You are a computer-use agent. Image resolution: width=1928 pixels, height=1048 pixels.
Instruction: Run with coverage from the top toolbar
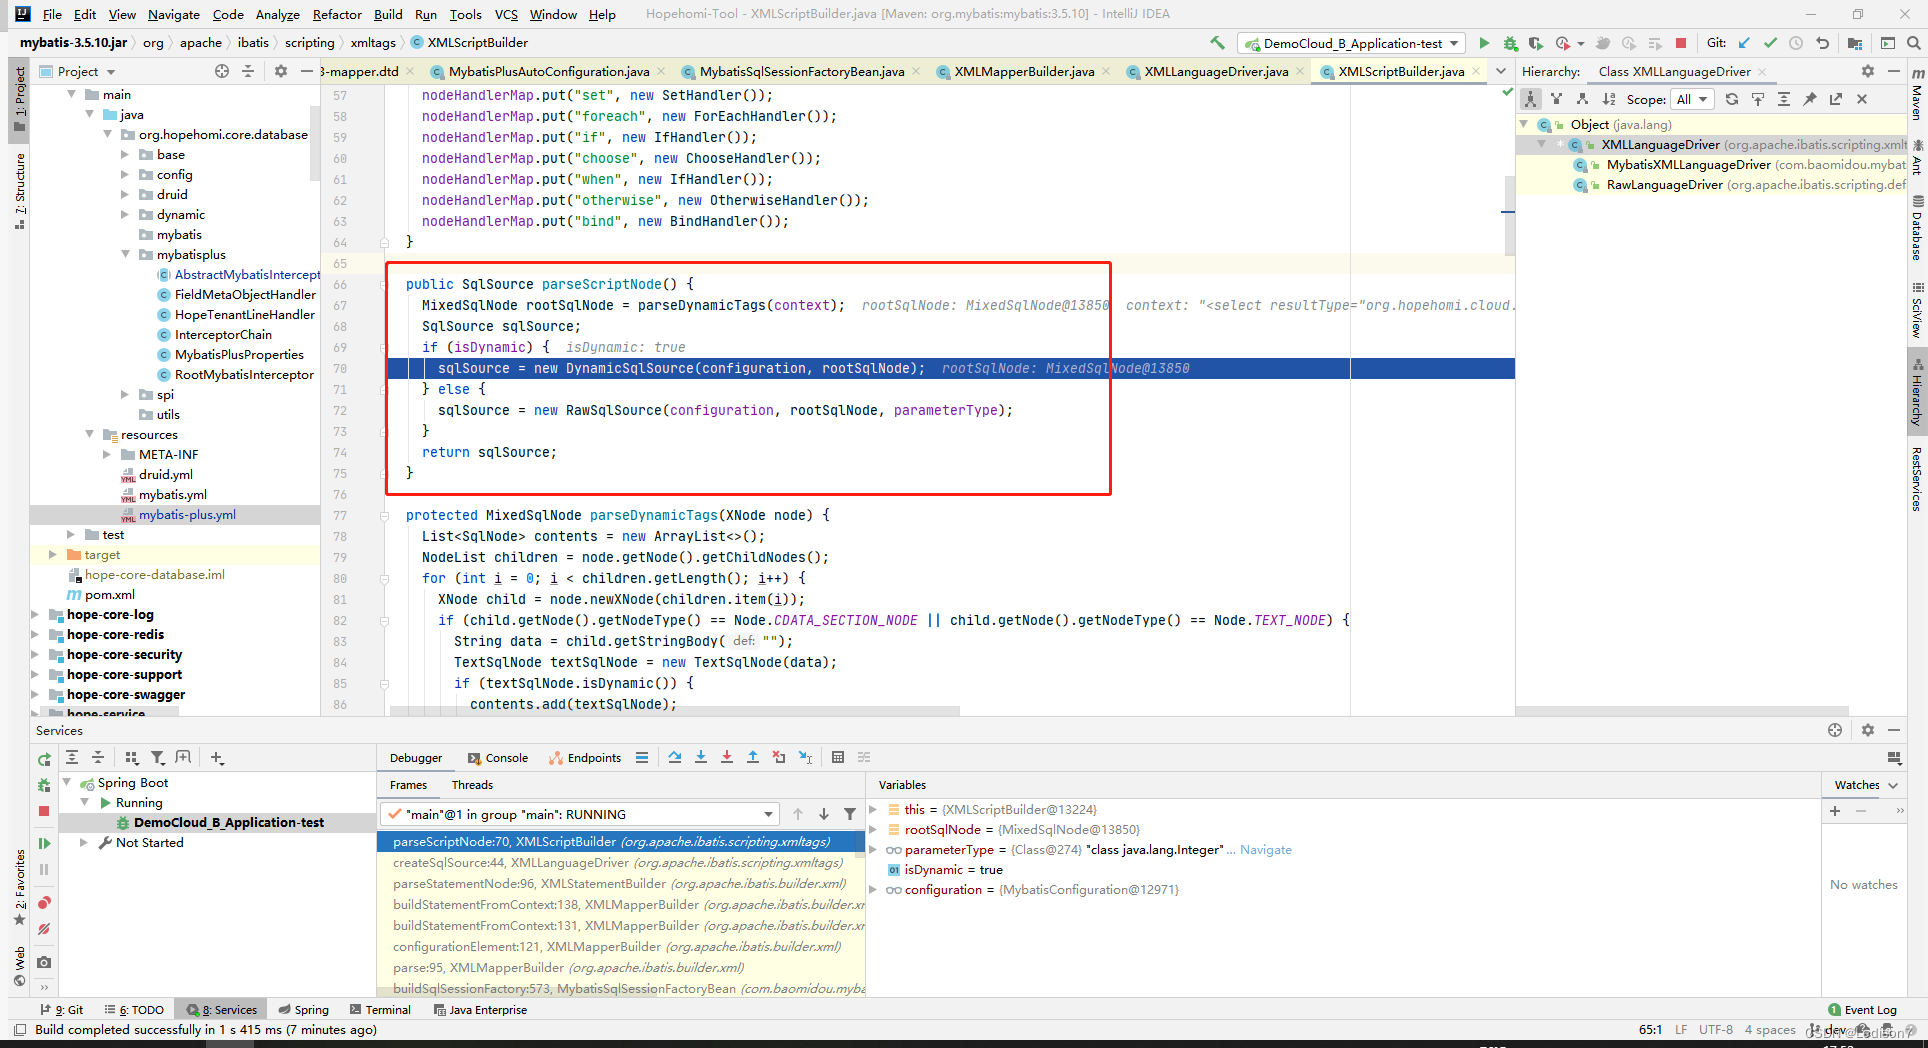tap(1536, 43)
